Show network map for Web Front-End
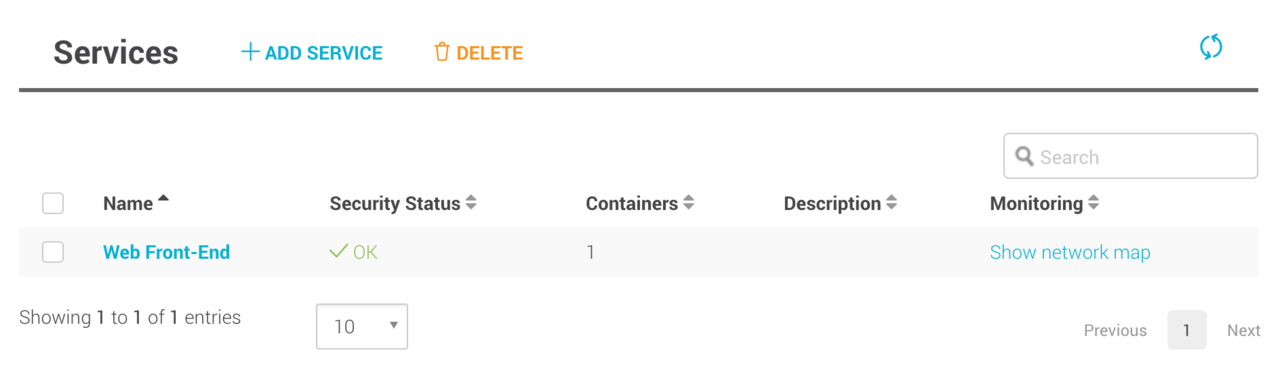1280x378 pixels. click(x=1070, y=252)
